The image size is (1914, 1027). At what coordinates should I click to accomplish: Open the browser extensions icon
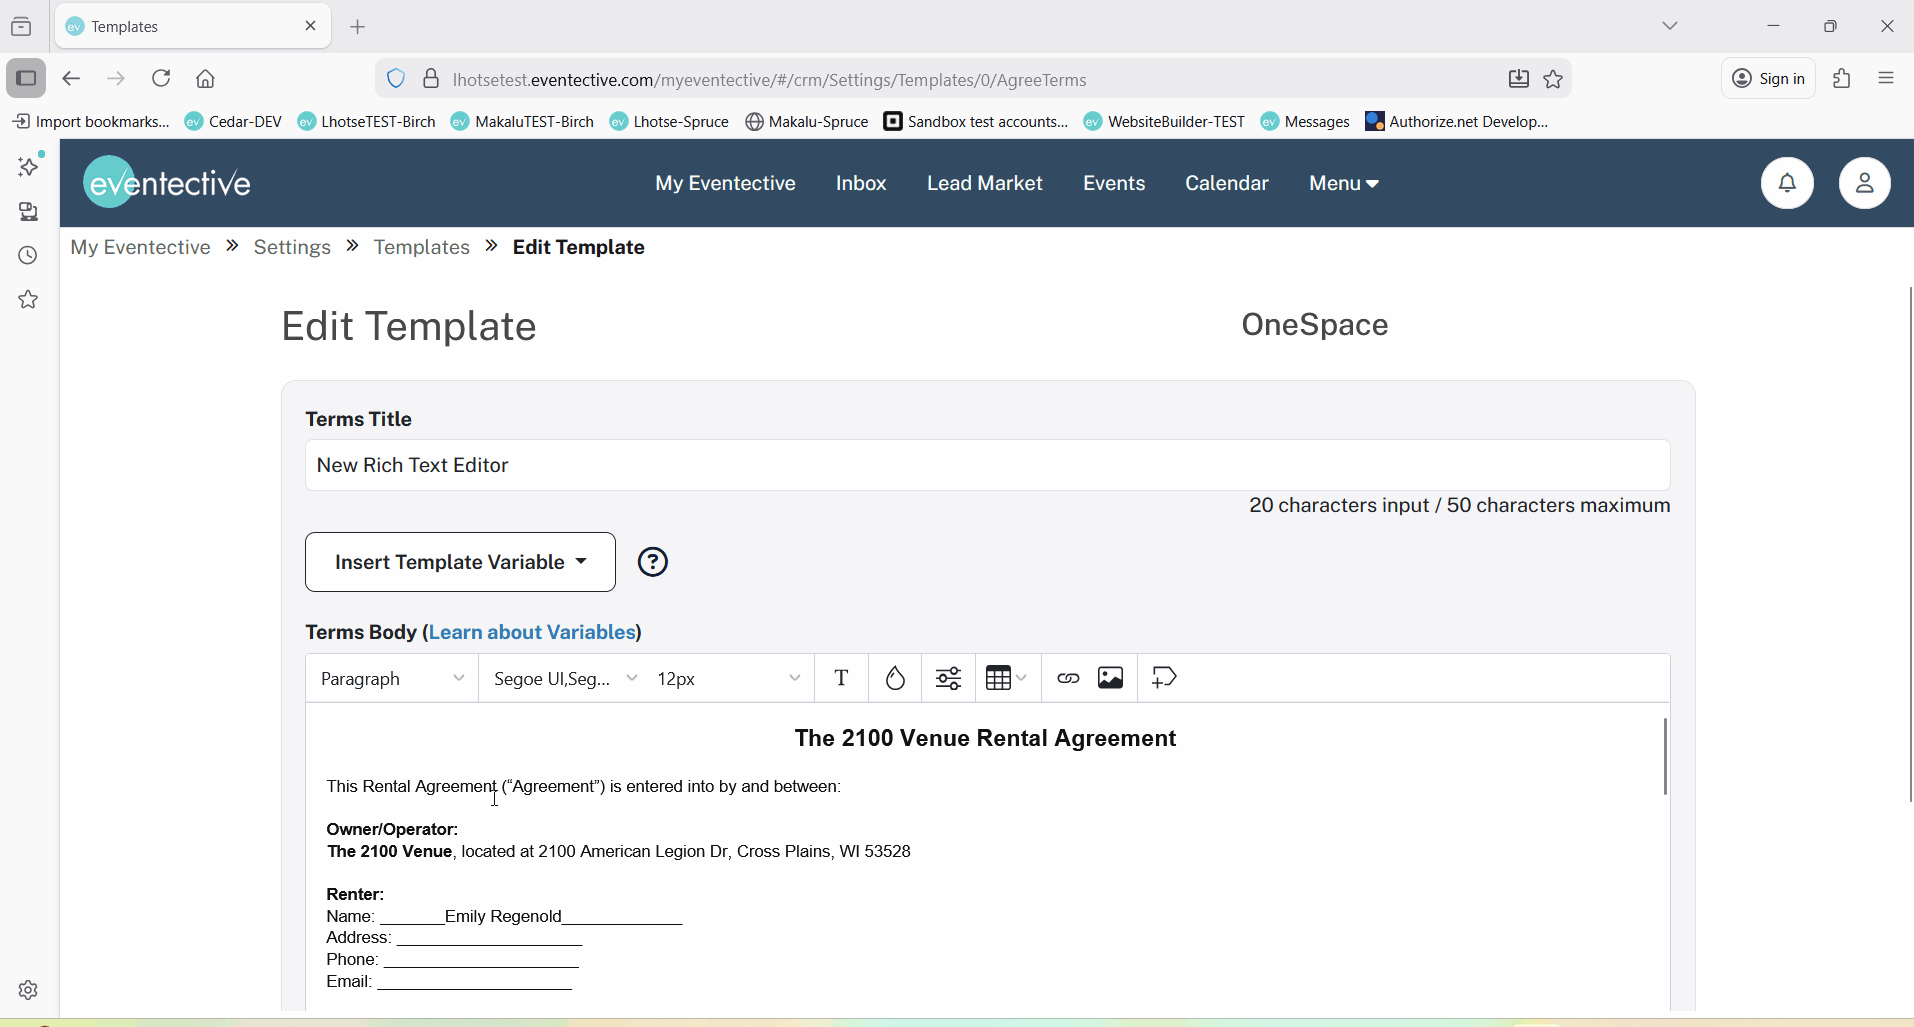[x=1842, y=79]
